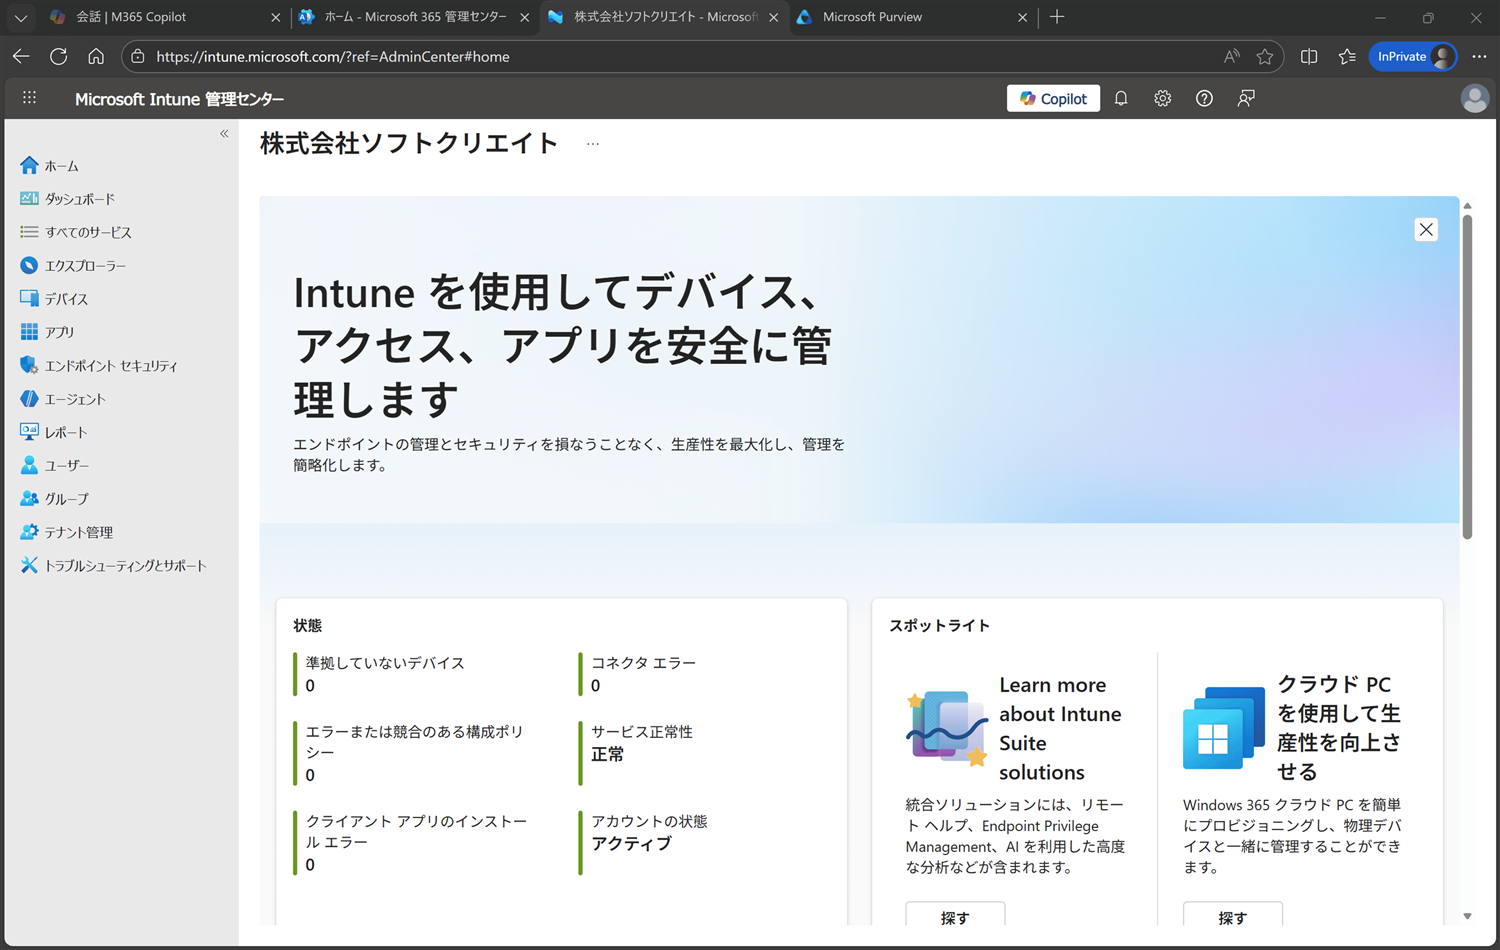Open the エージェント icon in sidebar
This screenshot has height=950, width=1500.
tap(29, 398)
